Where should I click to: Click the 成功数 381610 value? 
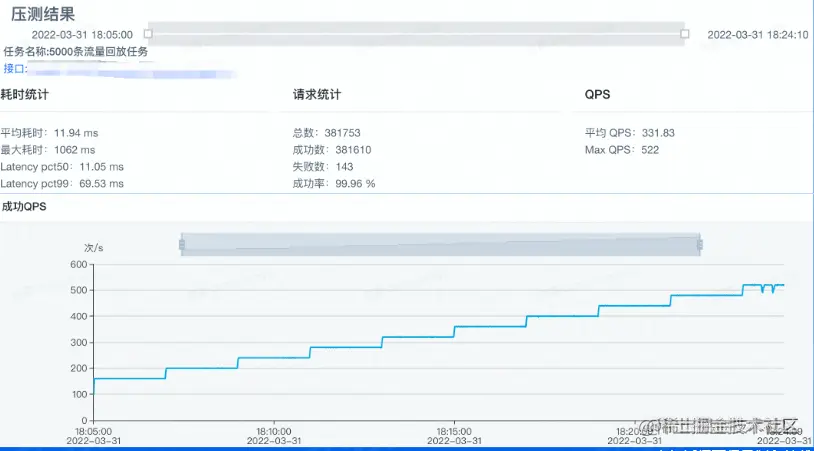(353, 150)
